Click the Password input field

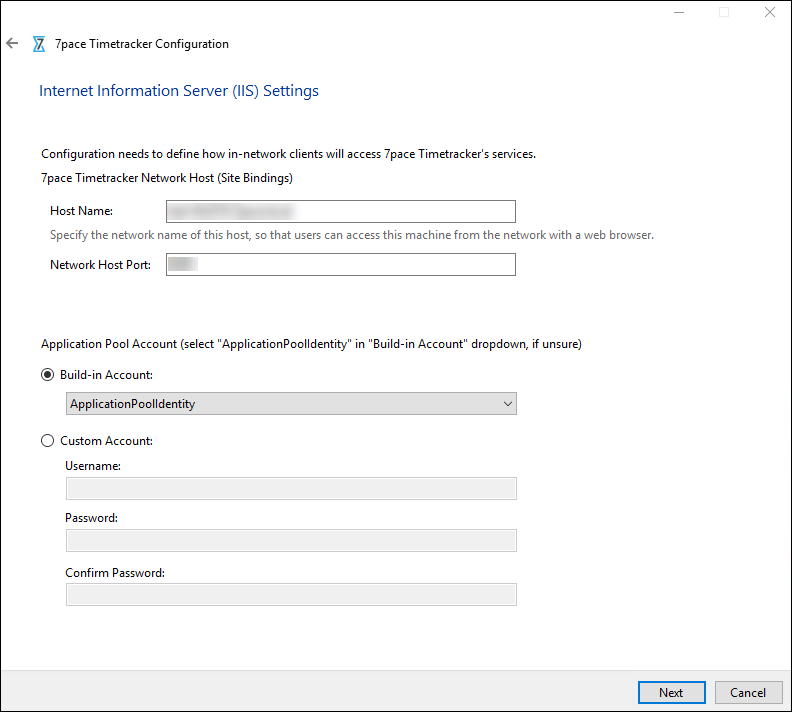[291, 541]
